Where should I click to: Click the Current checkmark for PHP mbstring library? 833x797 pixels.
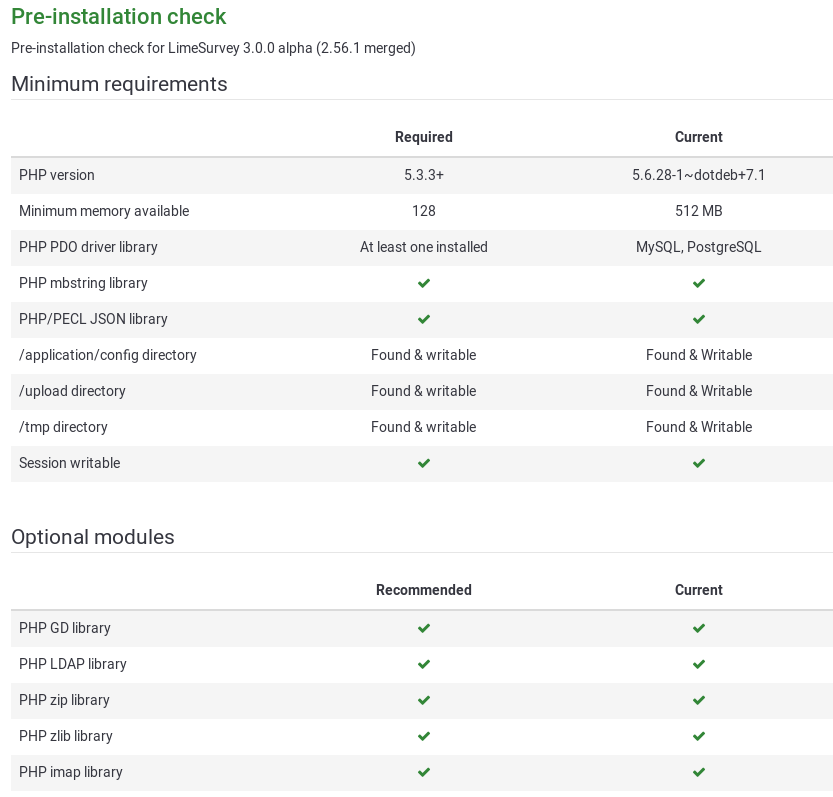pyautogui.click(x=698, y=284)
